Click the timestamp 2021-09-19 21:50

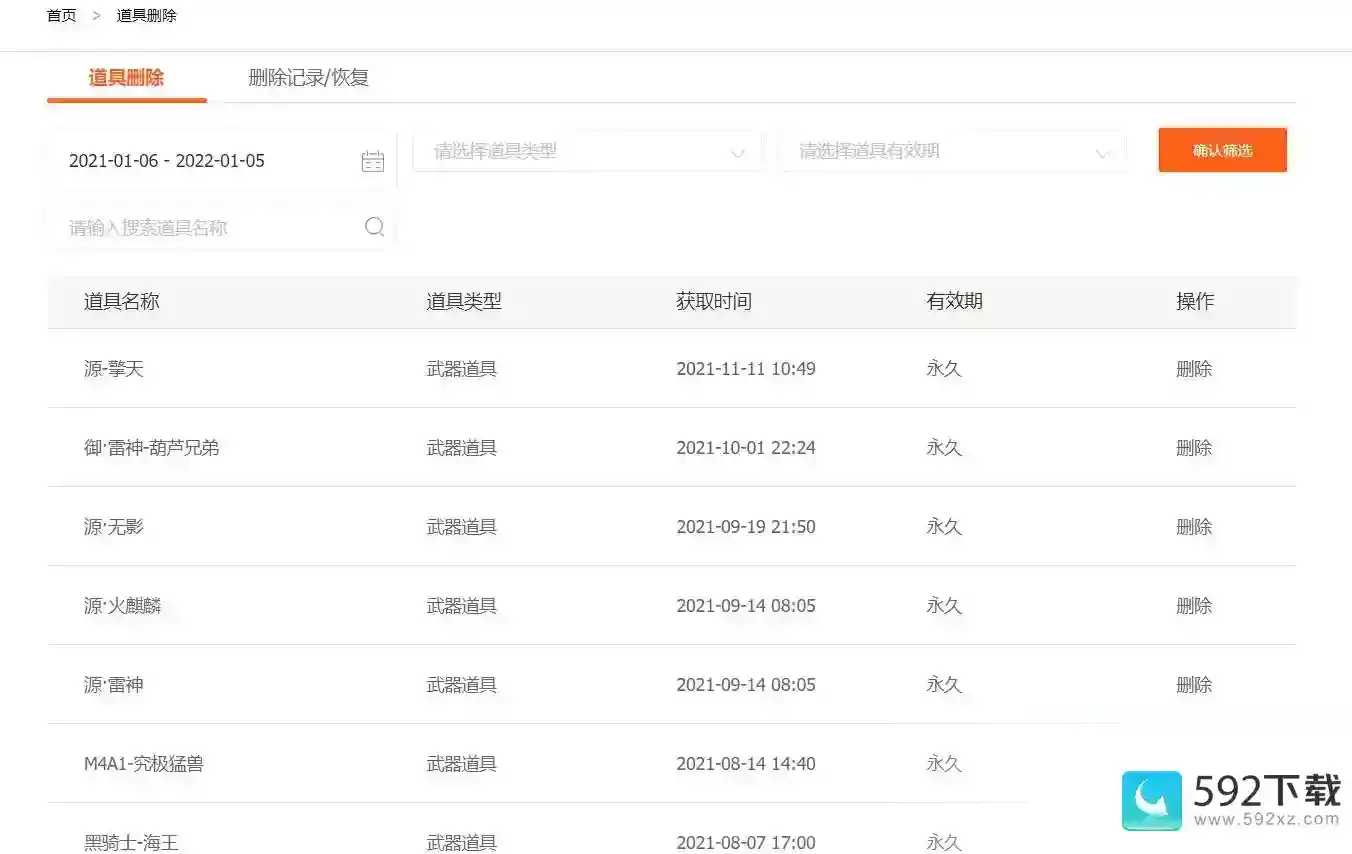point(746,527)
